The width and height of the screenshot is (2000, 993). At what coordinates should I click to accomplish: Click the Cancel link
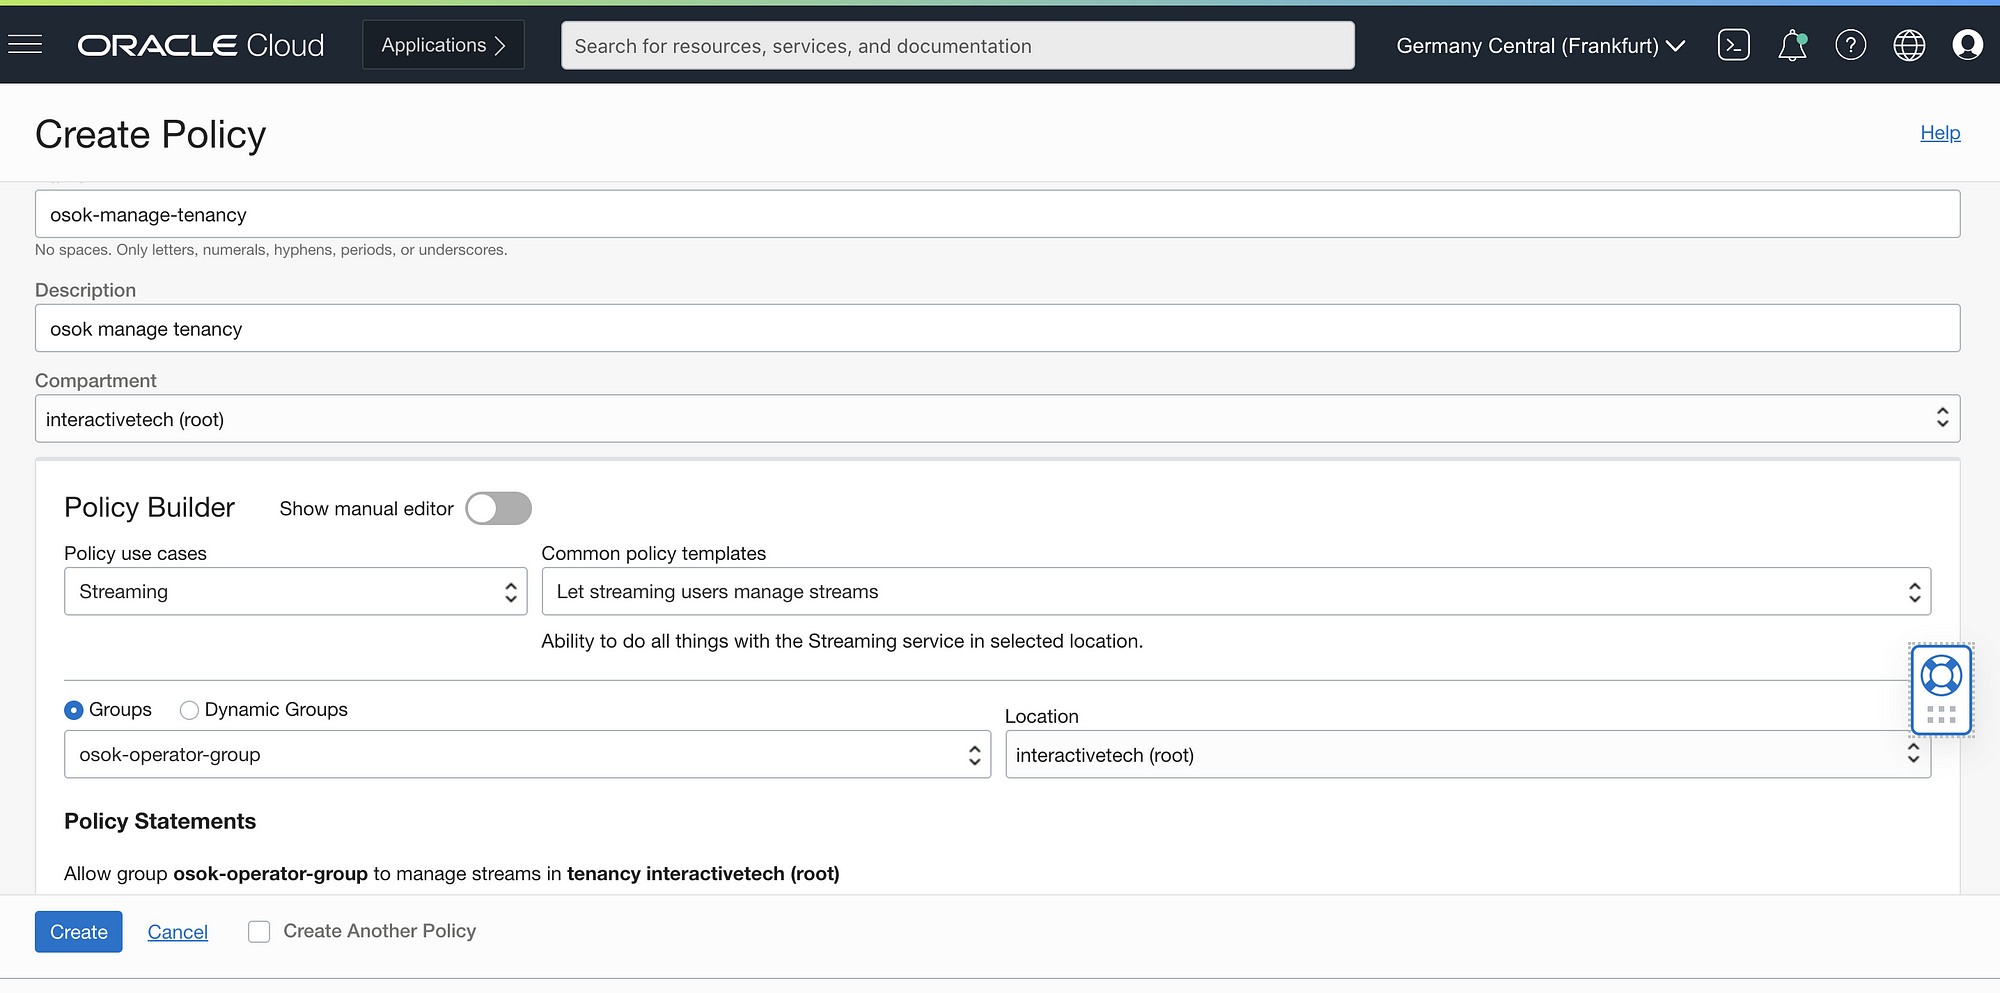point(178,932)
